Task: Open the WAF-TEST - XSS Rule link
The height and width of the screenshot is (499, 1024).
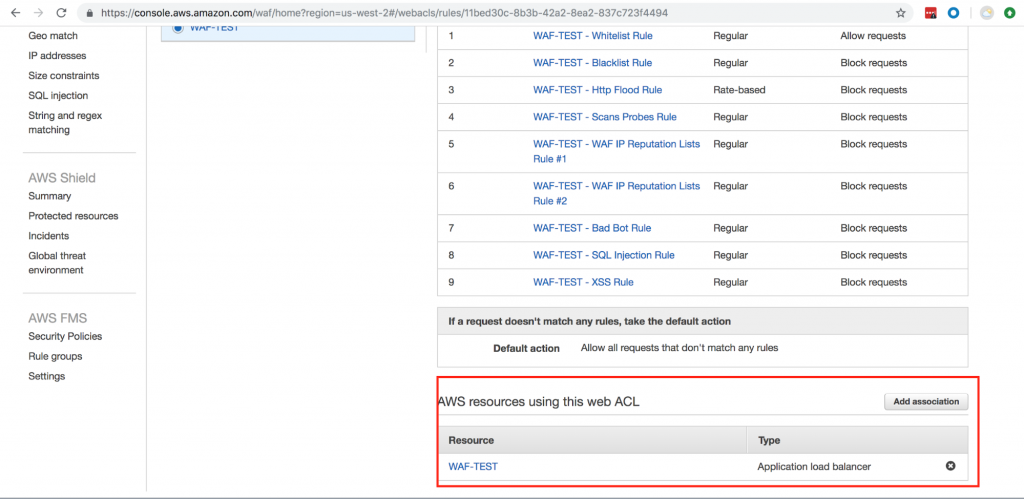Action: [x=583, y=282]
